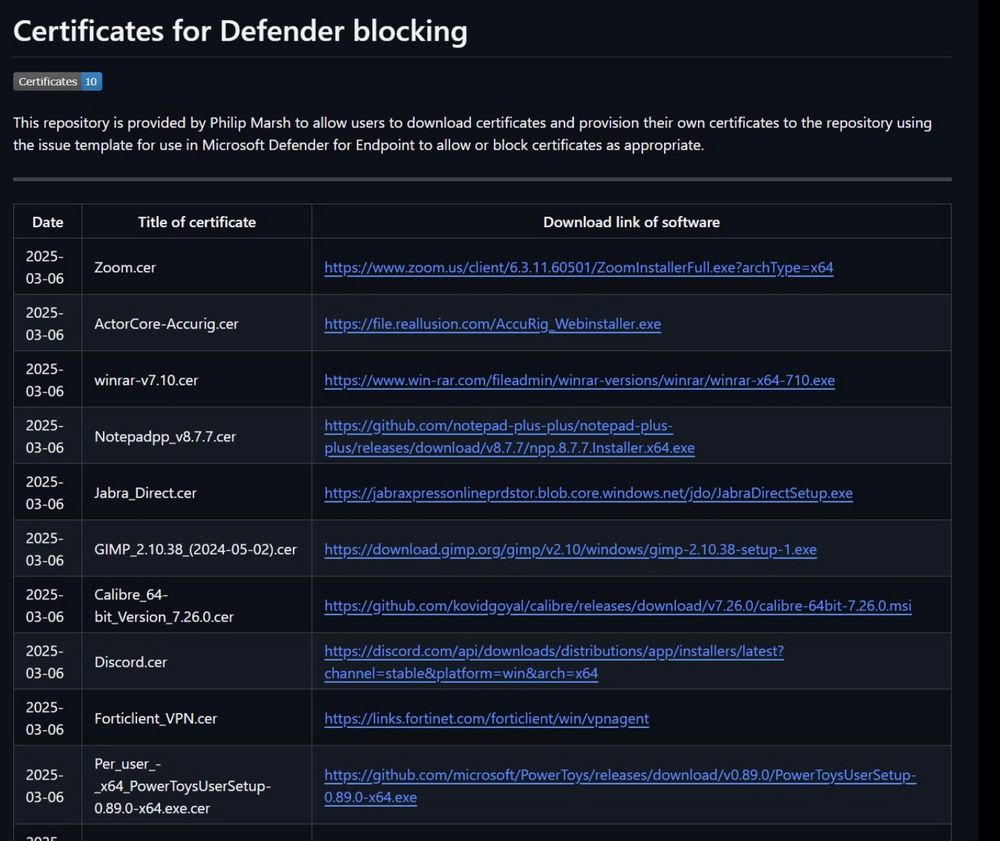
Task: Open the Zoom installer download link
Action: [x=578, y=268]
